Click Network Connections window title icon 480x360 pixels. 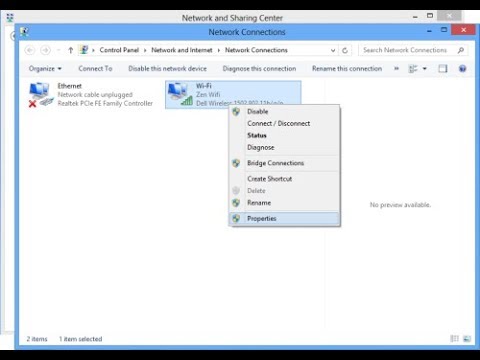[24, 32]
